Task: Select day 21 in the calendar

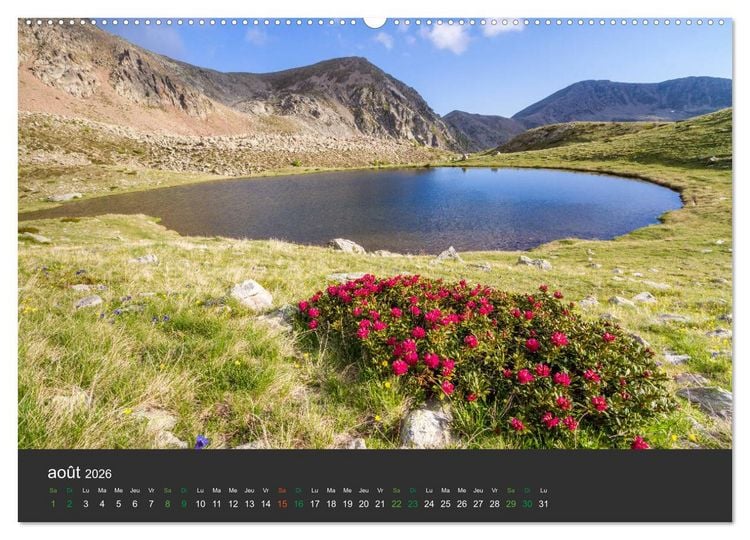Action: point(380,504)
